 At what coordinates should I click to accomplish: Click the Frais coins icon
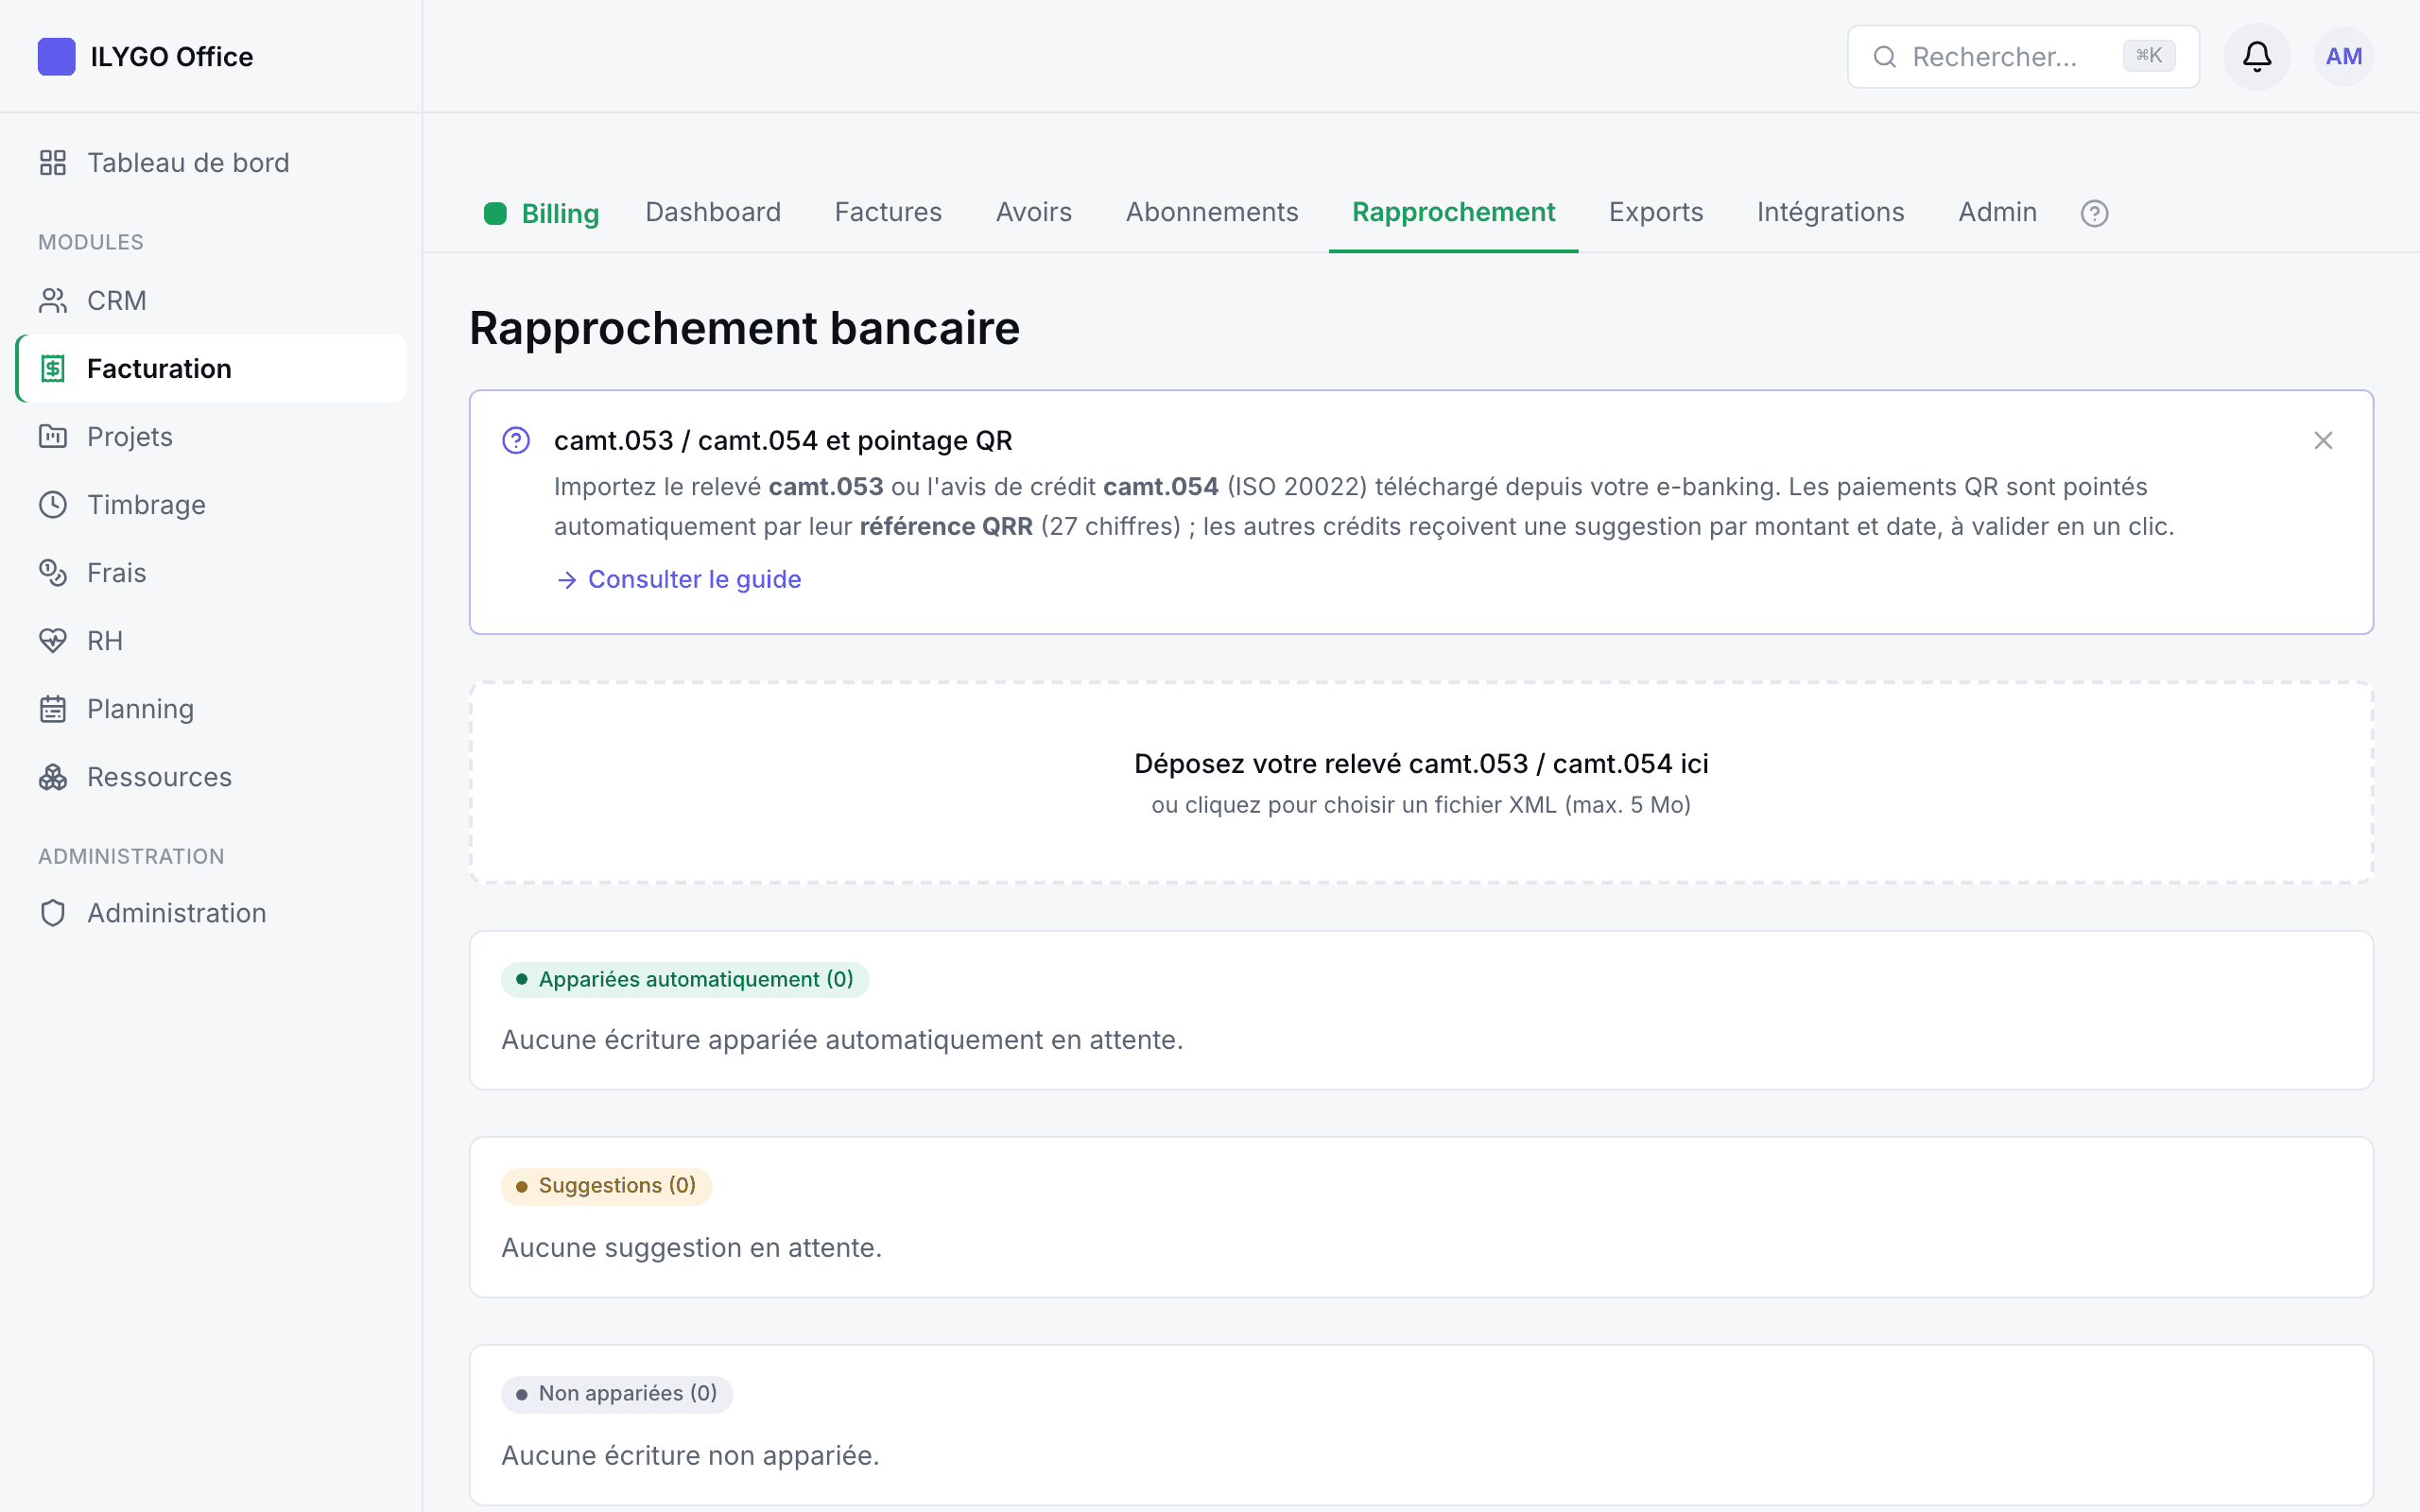click(x=53, y=573)
